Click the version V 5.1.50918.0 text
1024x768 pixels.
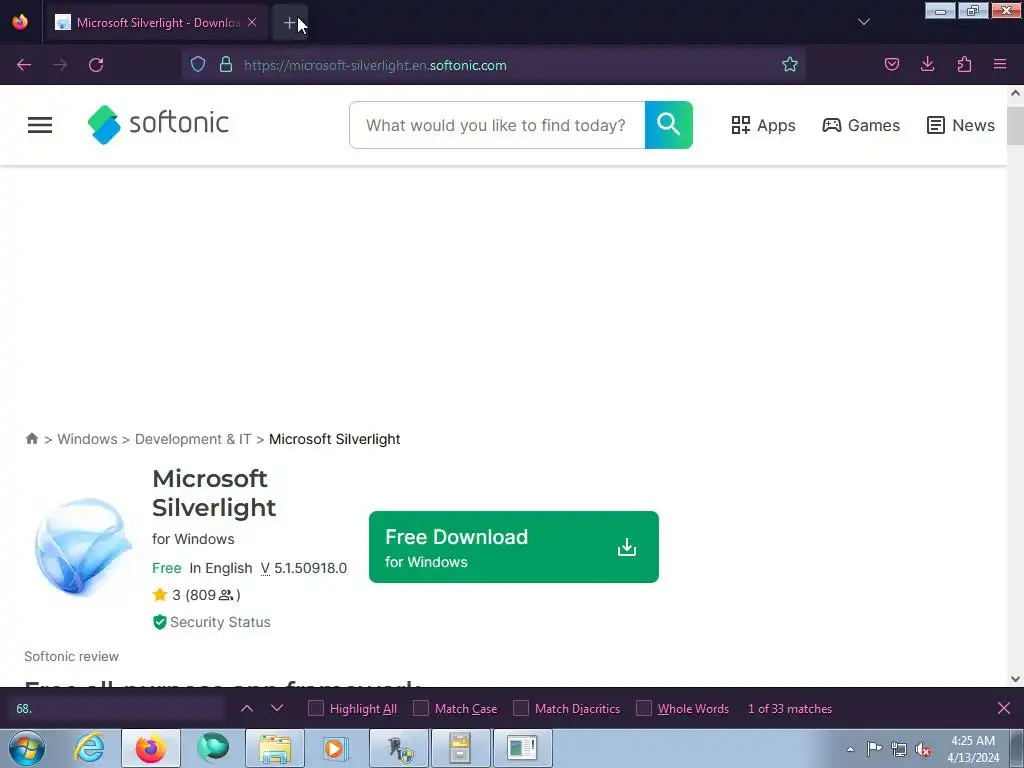pyautogui.click(x=304, y=568)
